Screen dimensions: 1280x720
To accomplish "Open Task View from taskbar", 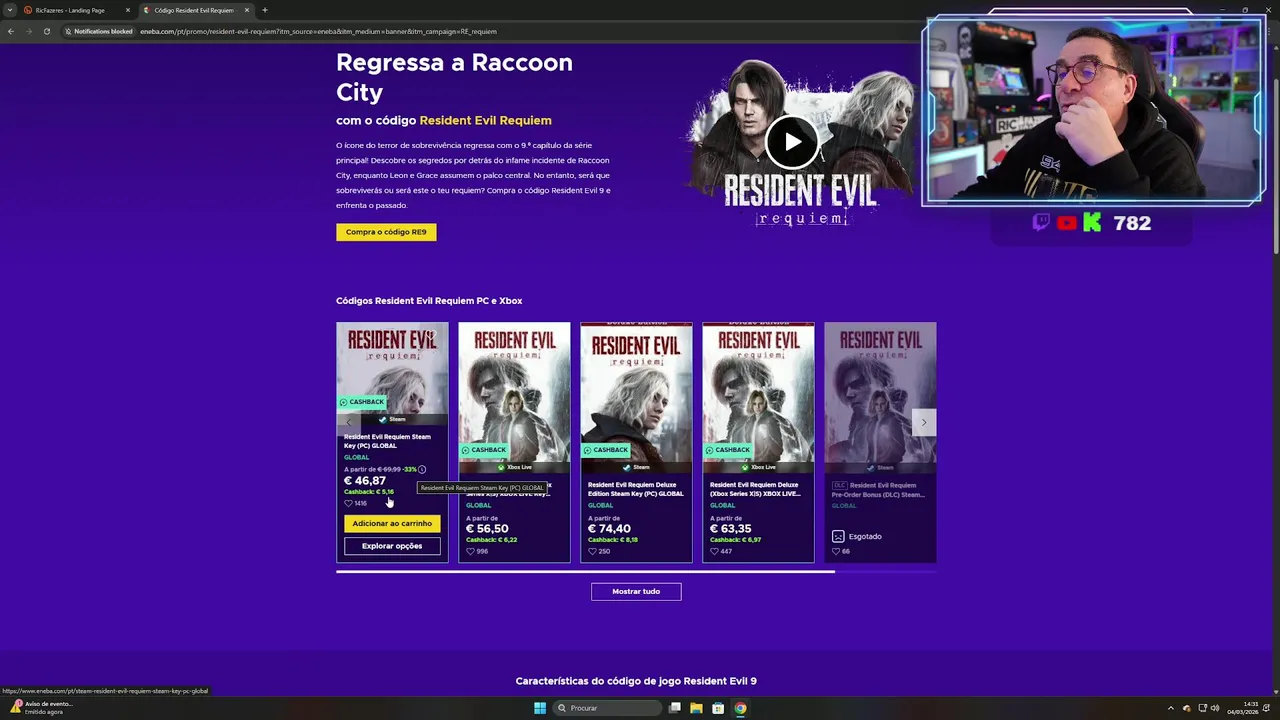I will tap(675, 708).
